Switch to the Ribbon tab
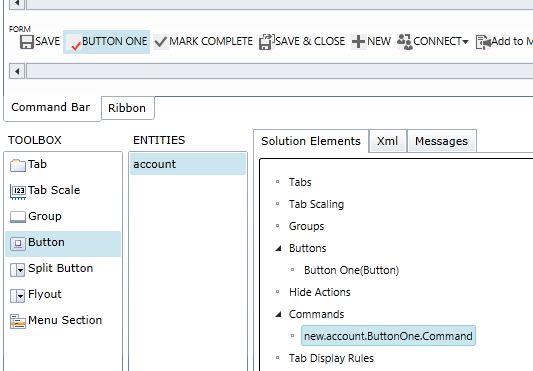The height and width of the screenshot is (371, 533). point(127,108)
